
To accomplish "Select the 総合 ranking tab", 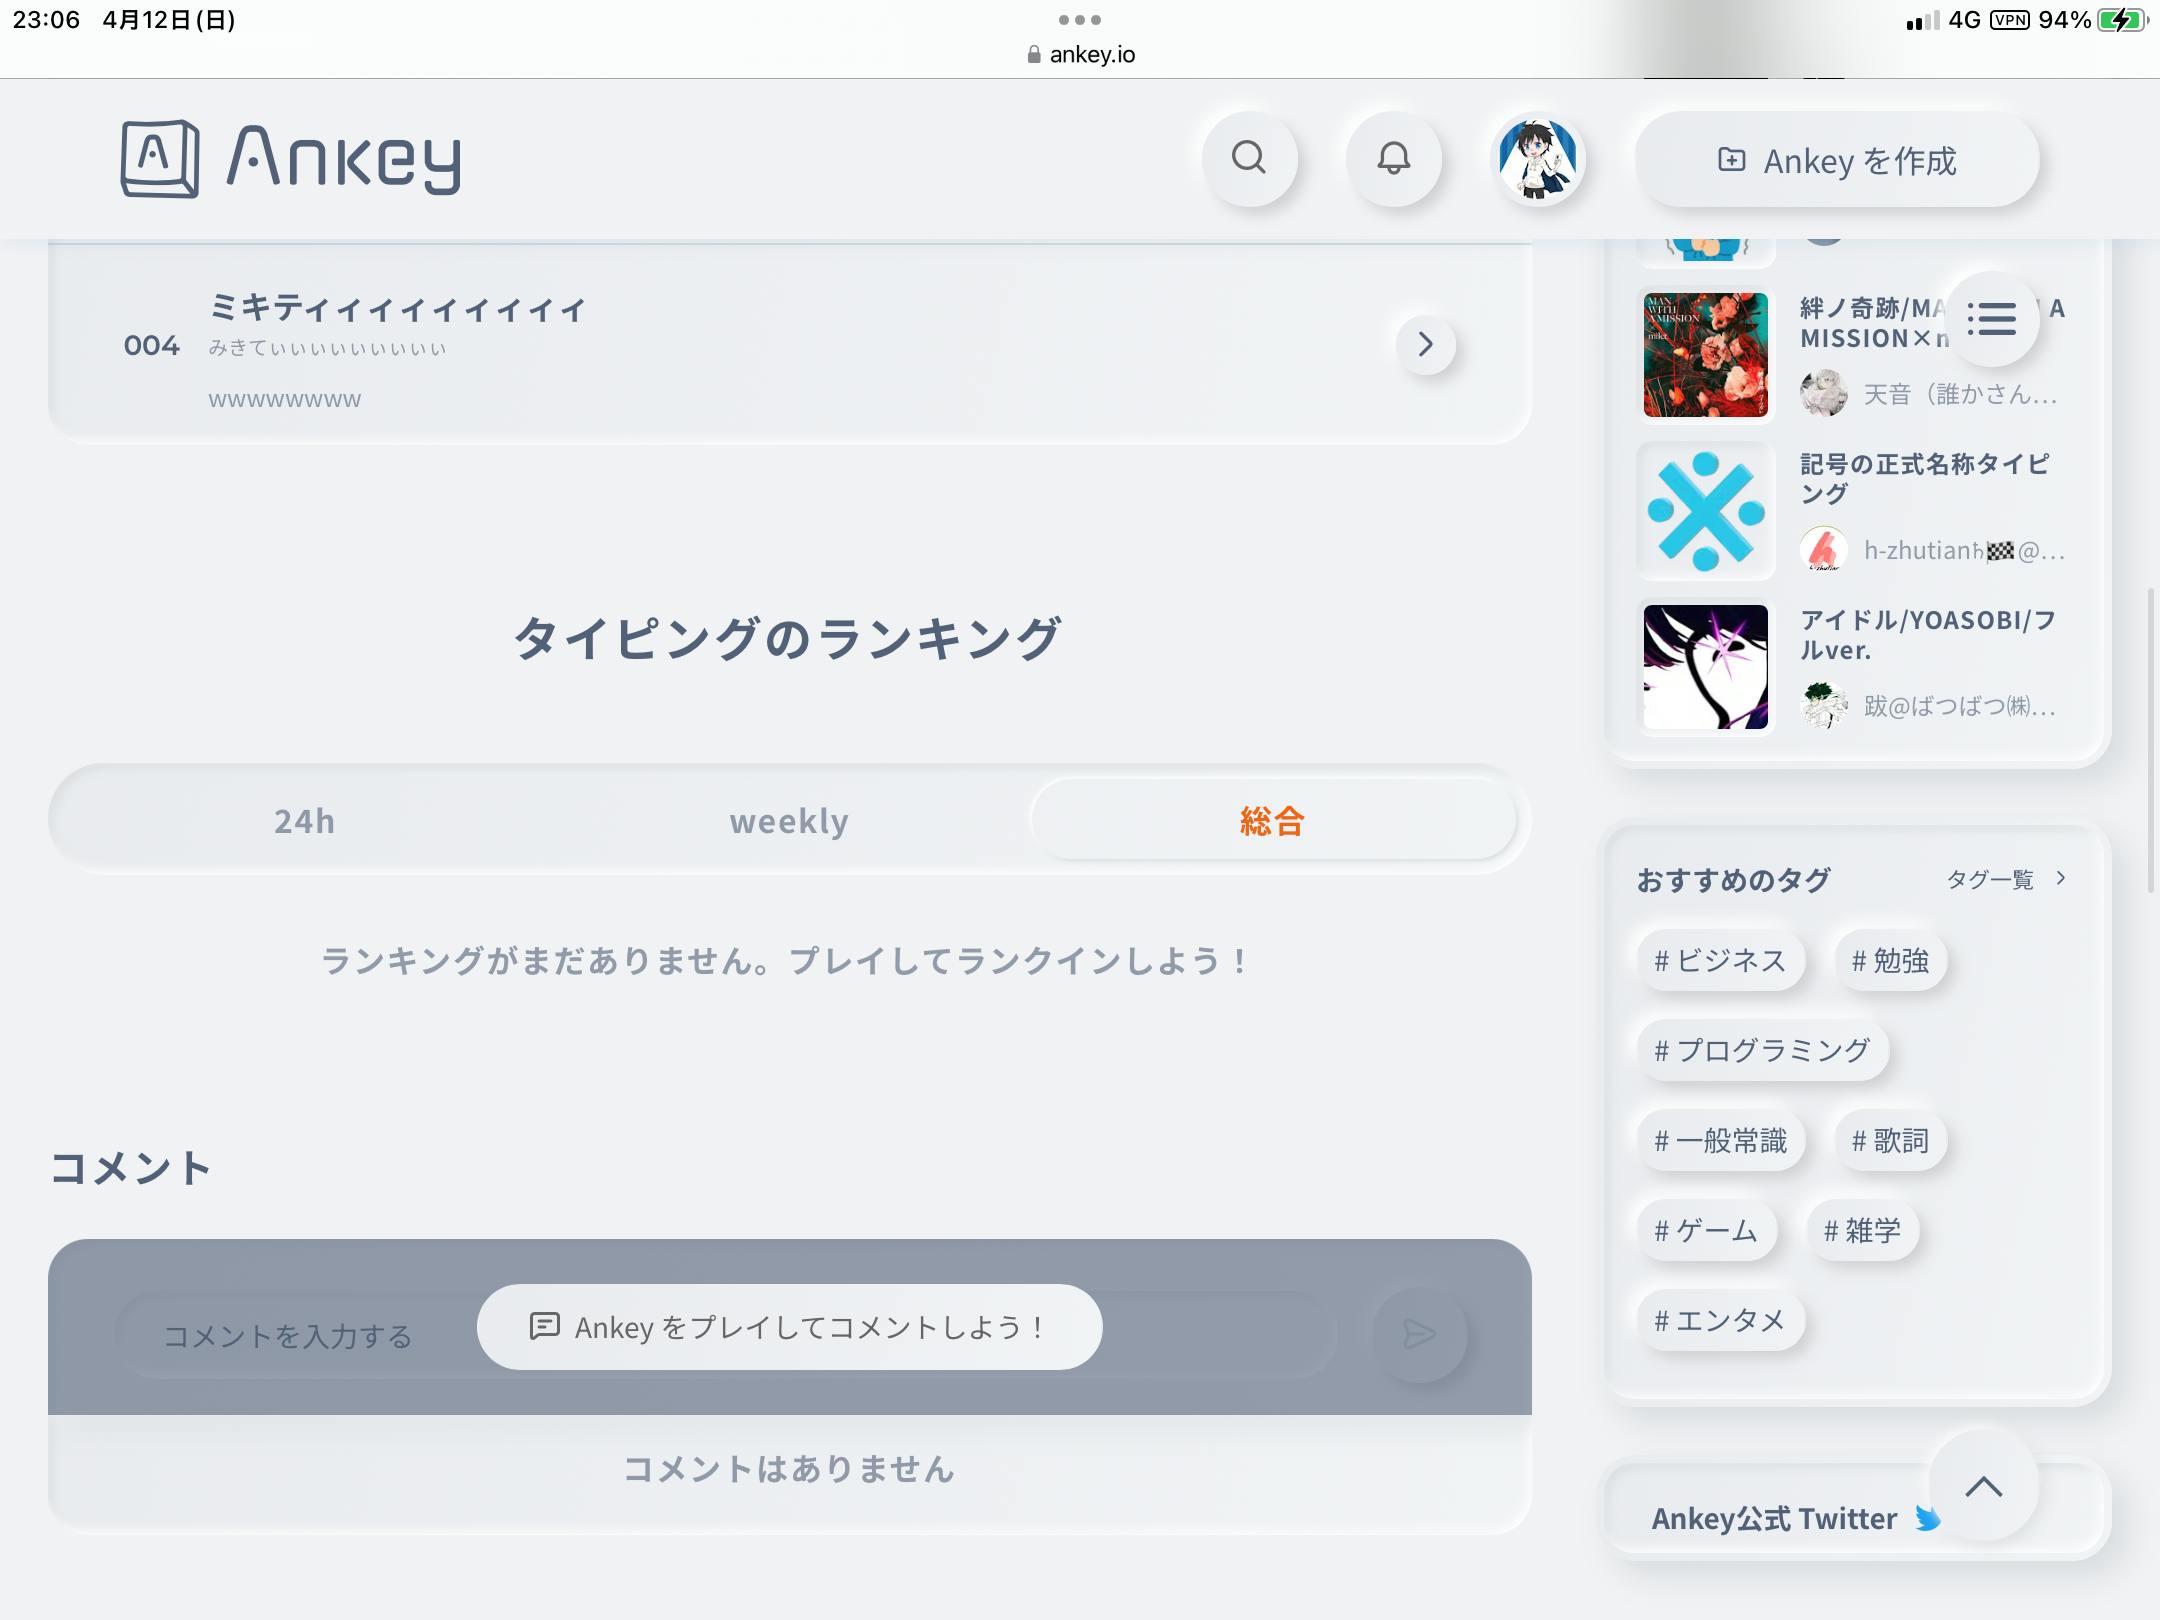I will pos(1272,821).
